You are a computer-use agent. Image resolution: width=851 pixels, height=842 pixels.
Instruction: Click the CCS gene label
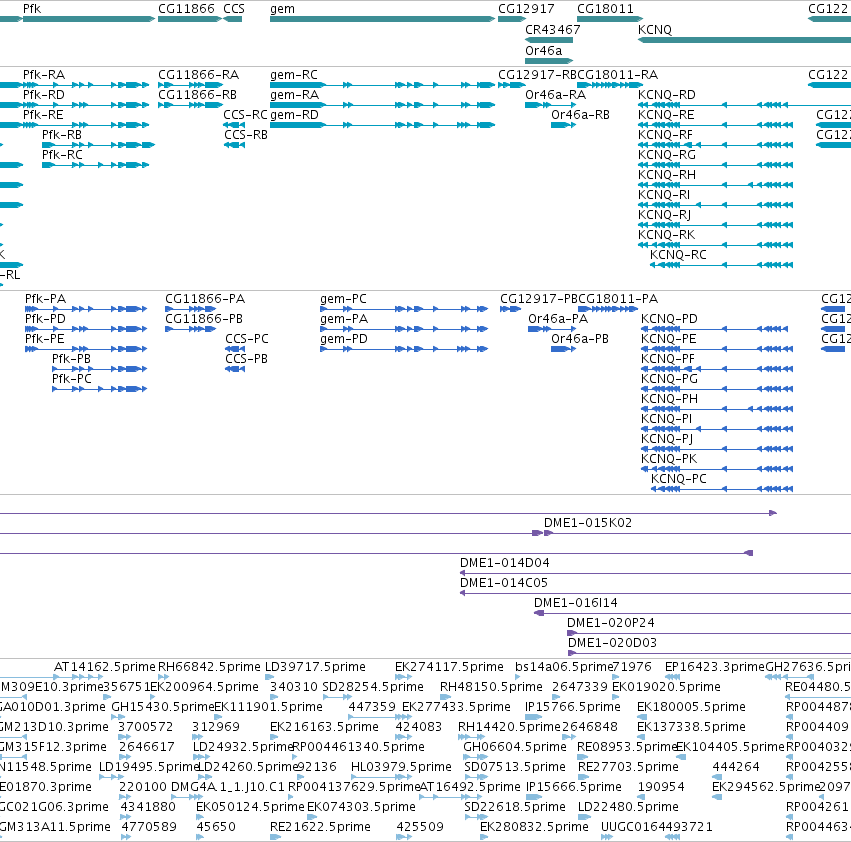pyautogui.click(x=234, y=9)
